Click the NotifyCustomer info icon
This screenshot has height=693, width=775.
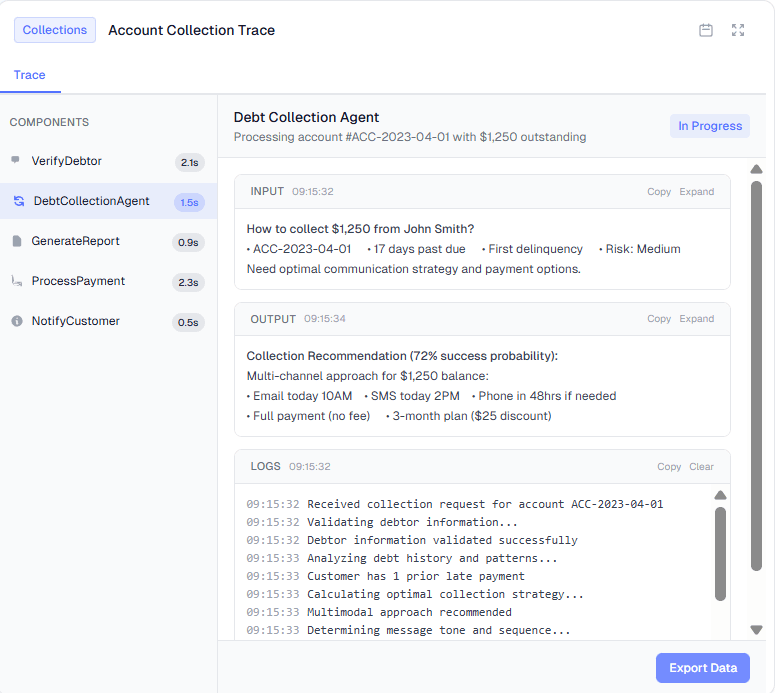tap(17, 321)
